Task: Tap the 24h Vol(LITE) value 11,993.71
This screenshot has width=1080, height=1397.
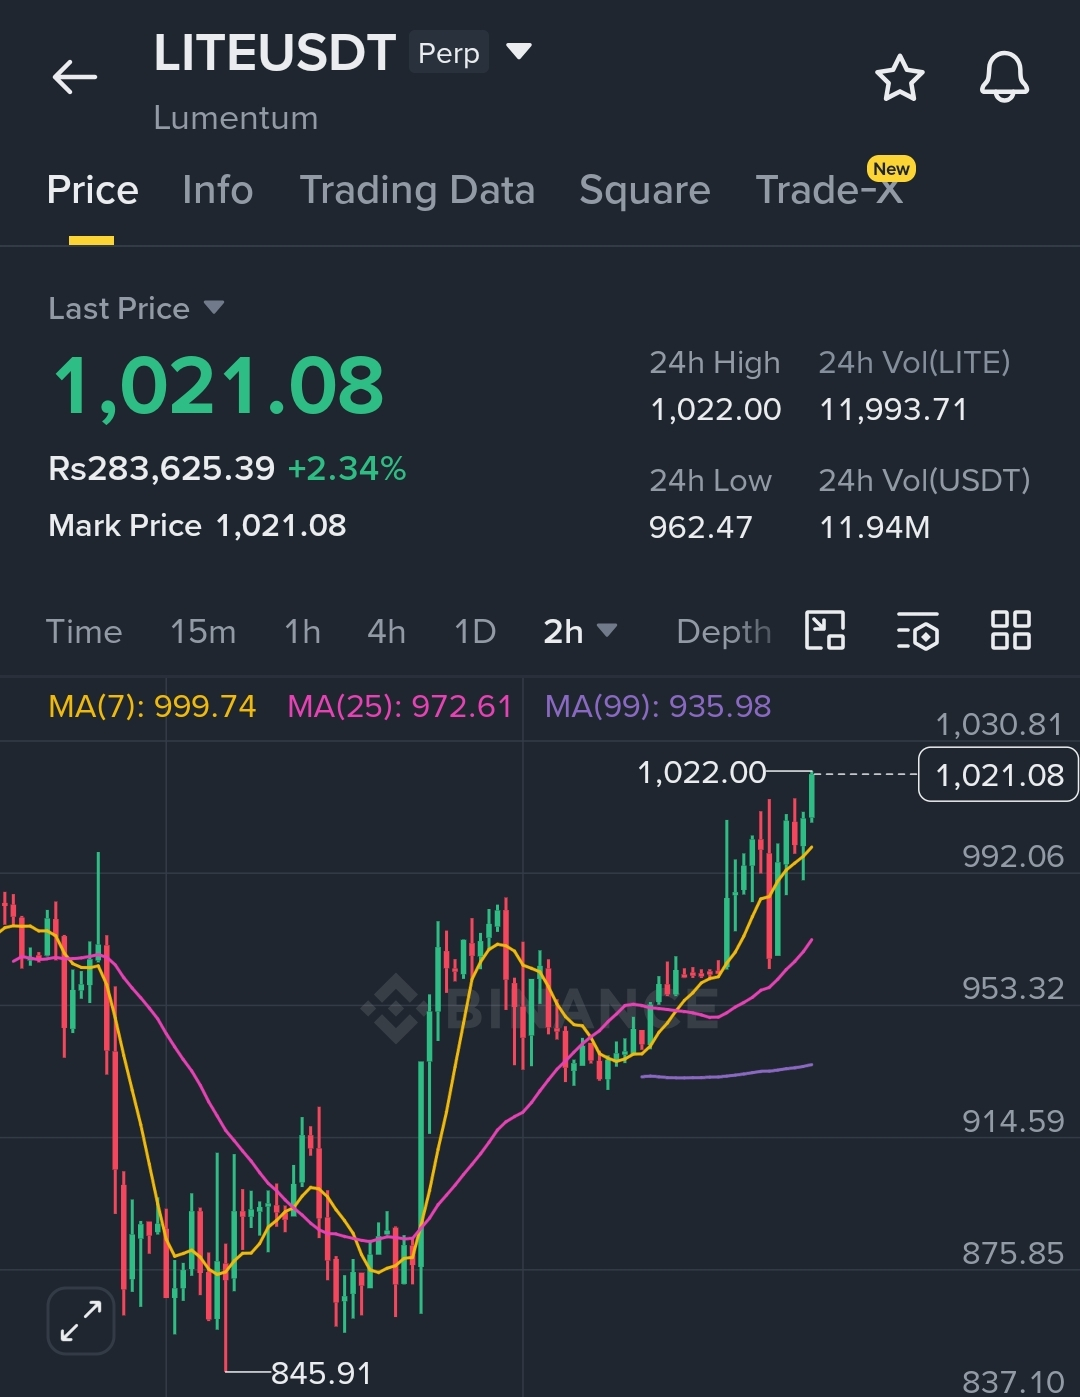Action: (894, 409)
